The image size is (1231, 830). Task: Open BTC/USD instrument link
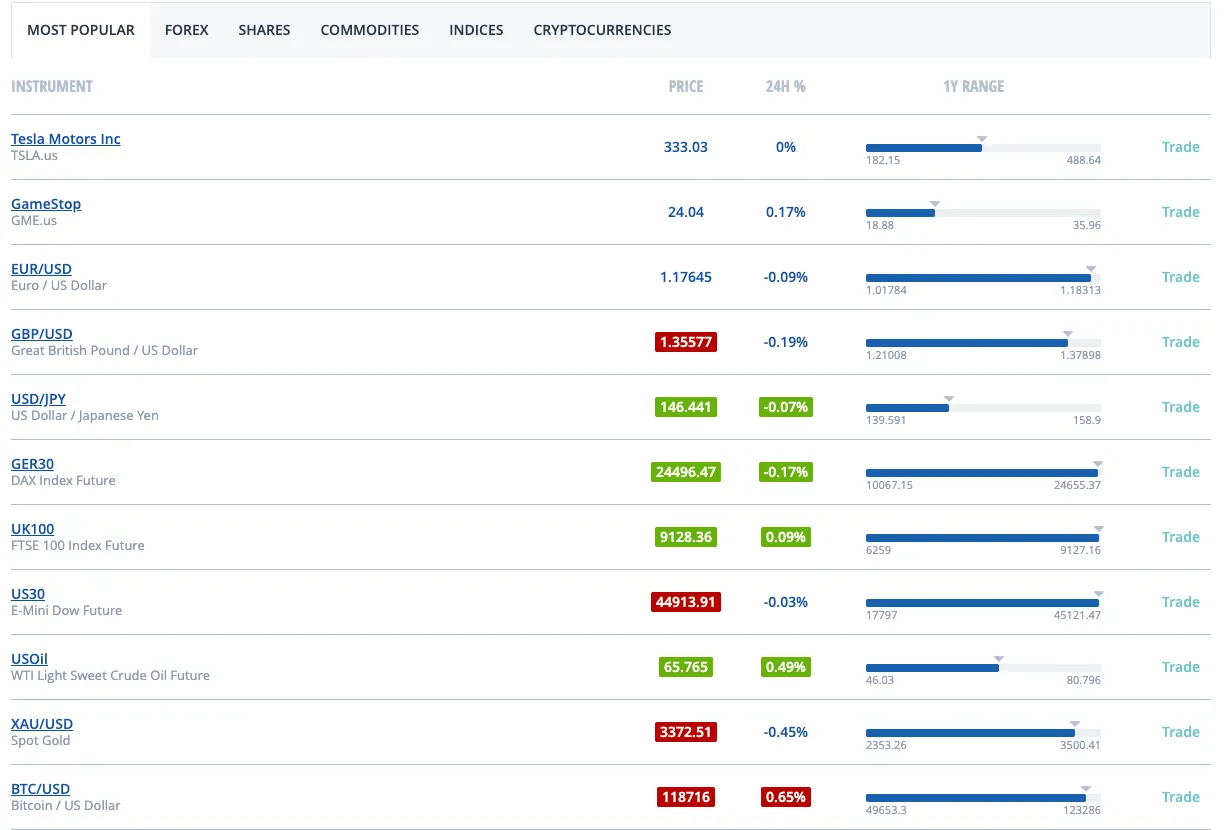tap(40, 789)
